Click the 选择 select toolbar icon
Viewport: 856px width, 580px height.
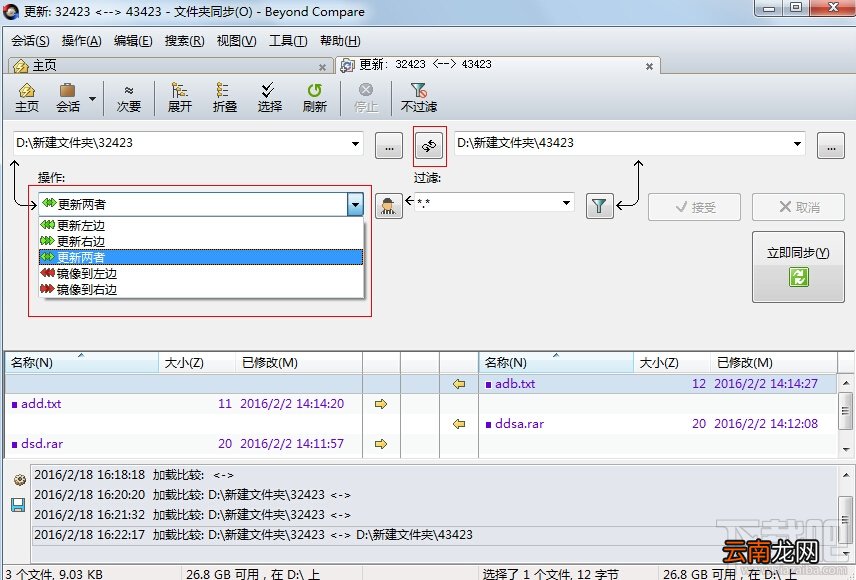pyautogui.click(x=270, y=98)
